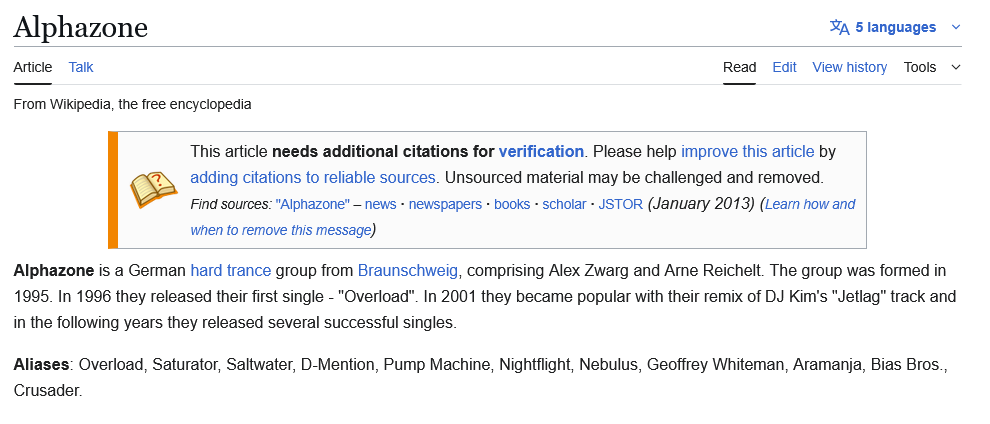Screen dimensions: 990x424
Task: Select the Read tab
Action: click(x=739, y=67)
